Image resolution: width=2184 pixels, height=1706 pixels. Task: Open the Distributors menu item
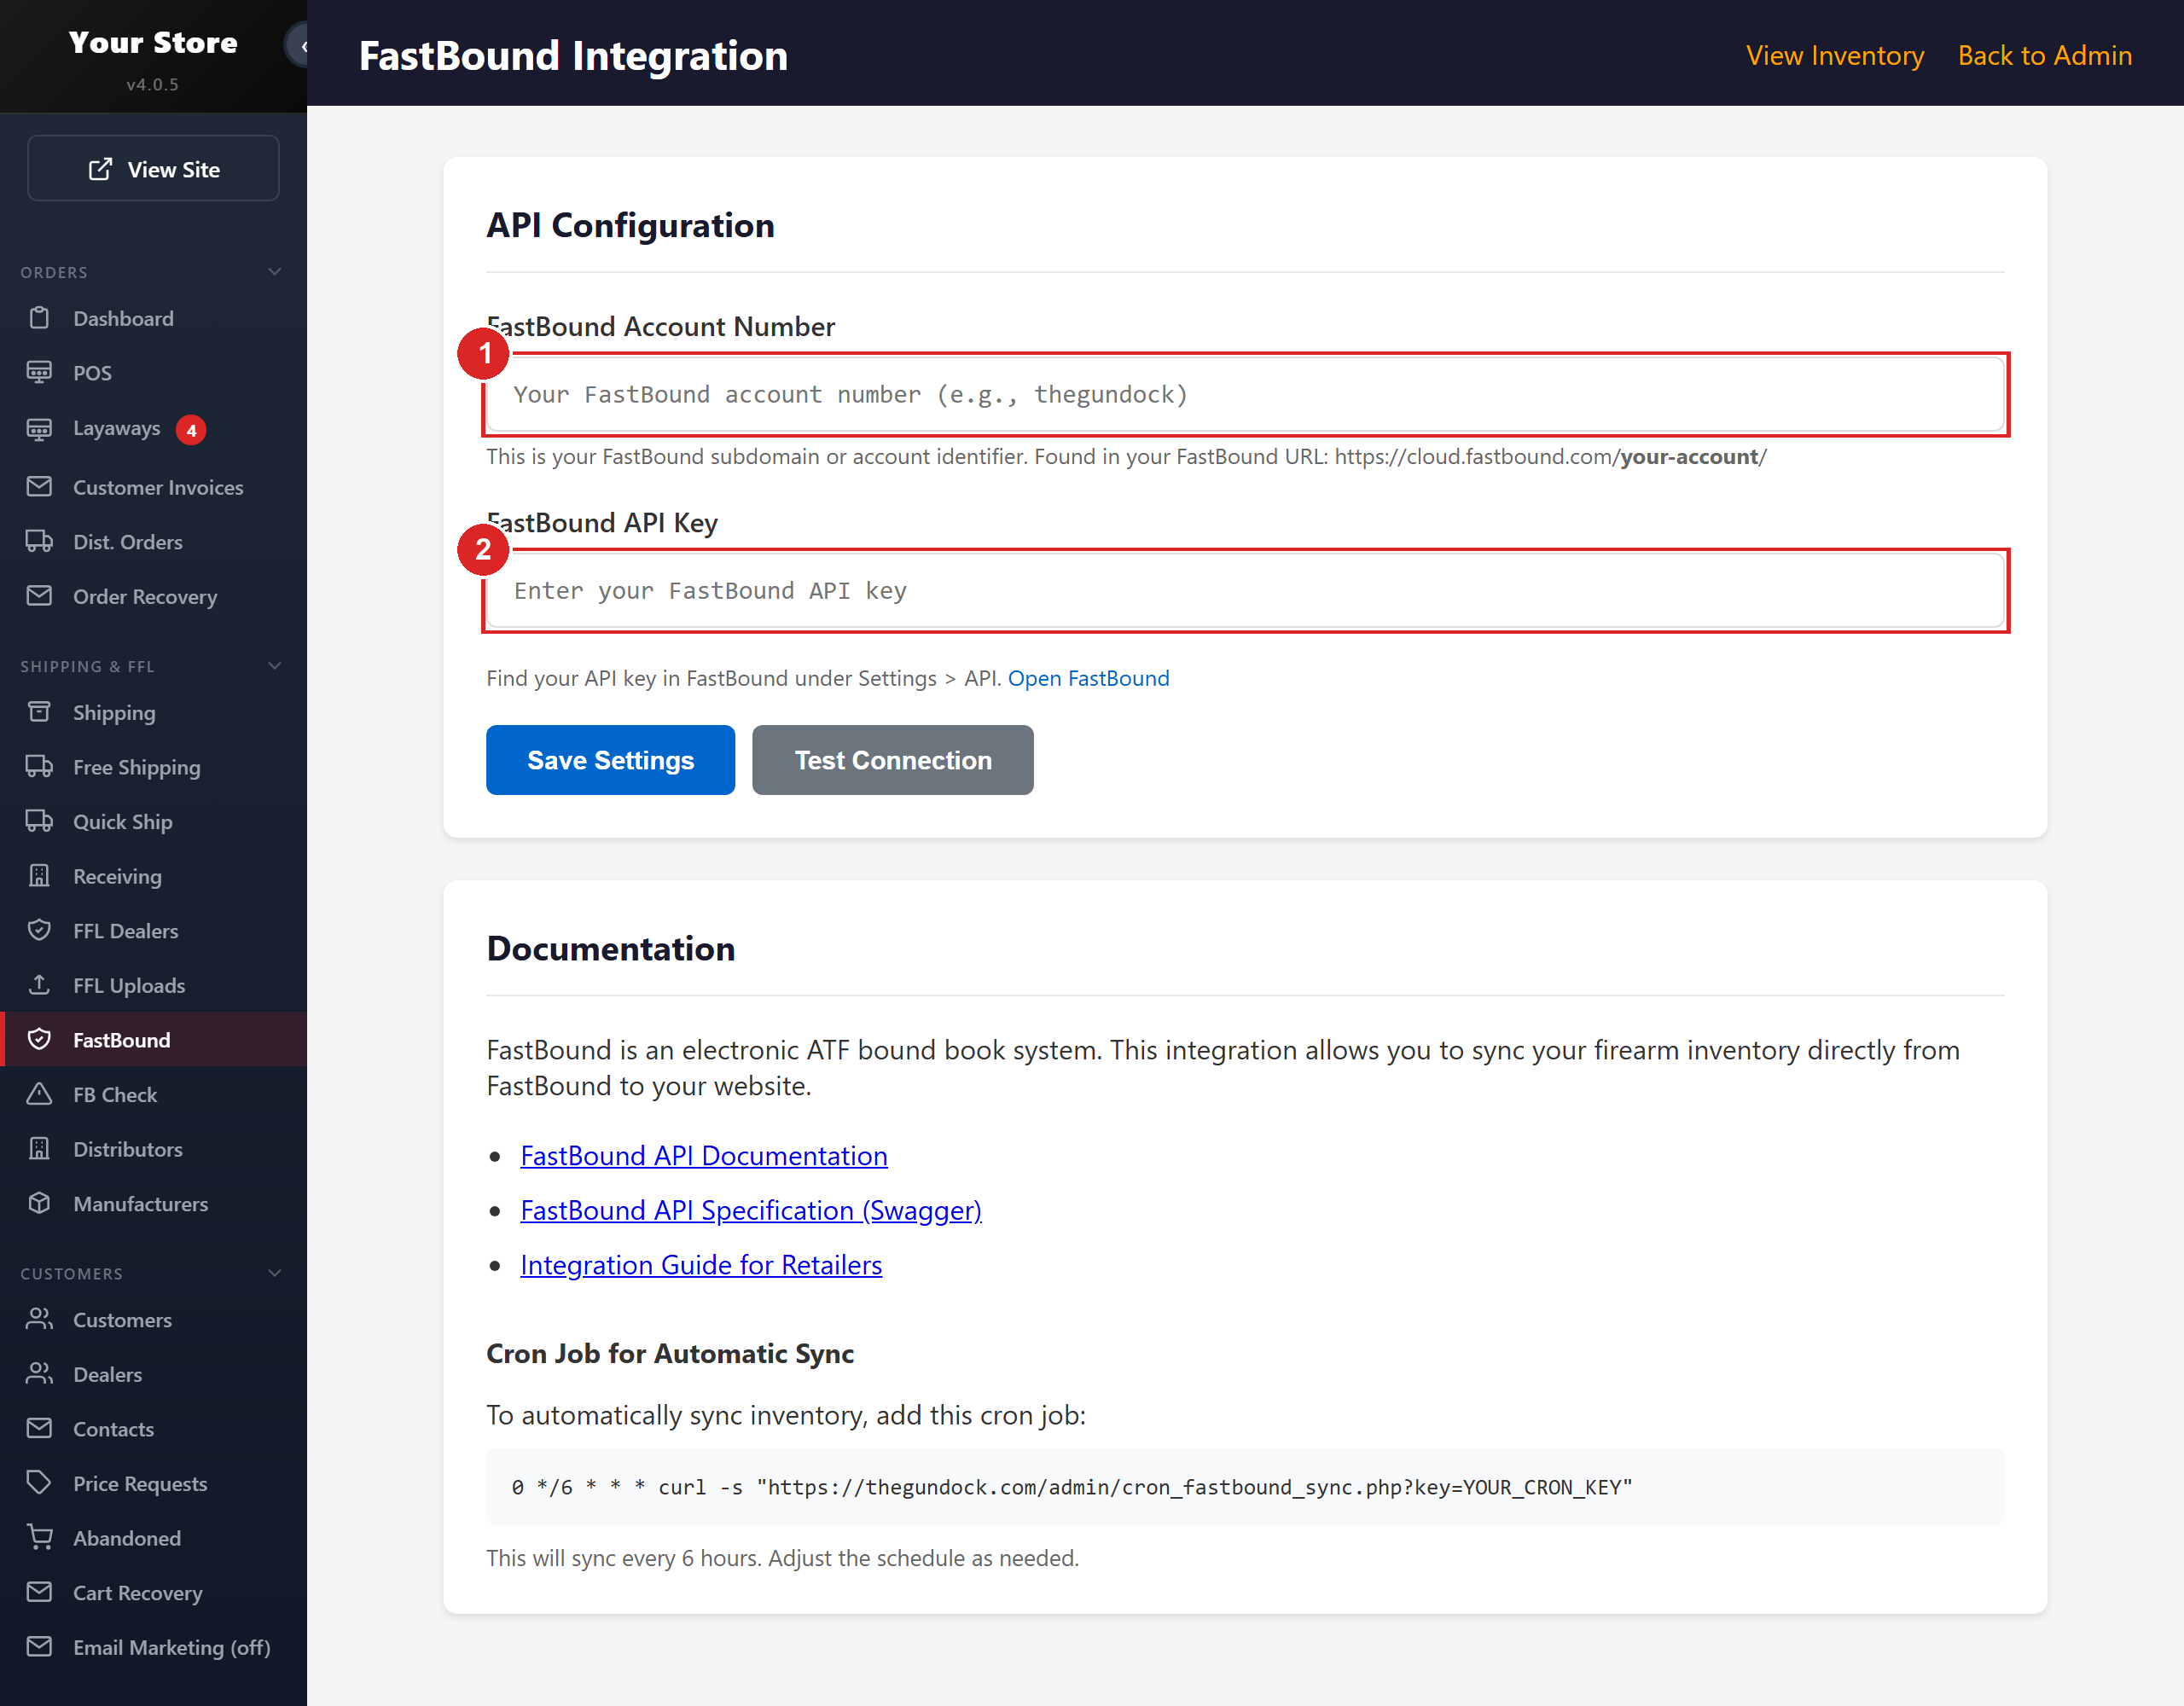154,1149
